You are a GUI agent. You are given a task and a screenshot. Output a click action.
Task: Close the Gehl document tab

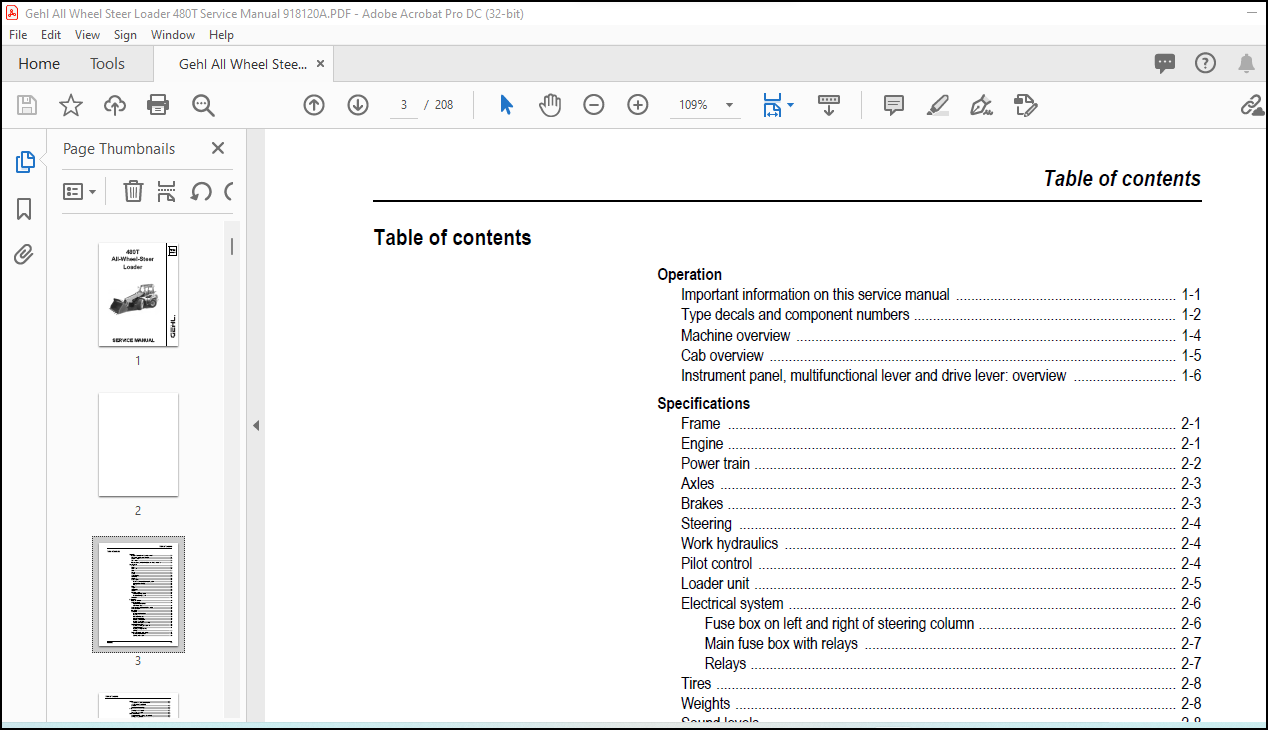tap(320, 64)
